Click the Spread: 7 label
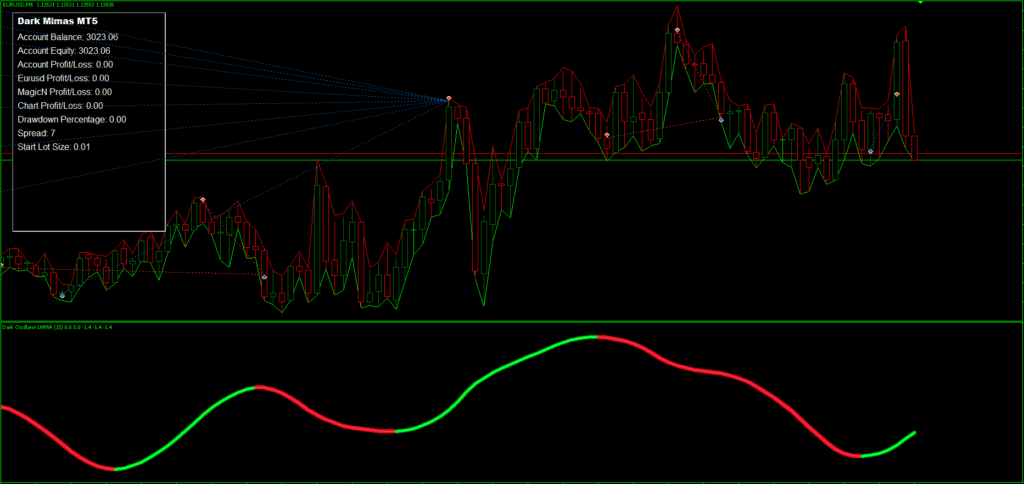The width and height of the screenshot is (1024, 484). coord(37,133)
